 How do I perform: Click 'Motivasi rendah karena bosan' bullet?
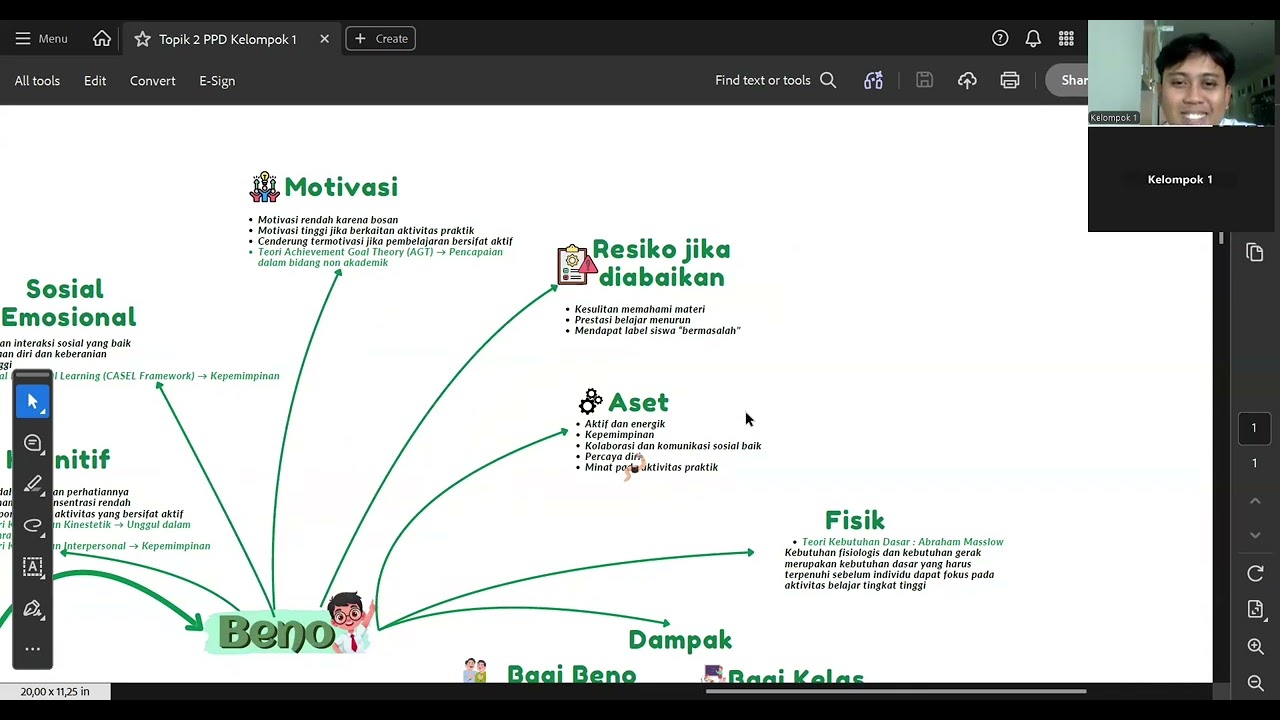[x=328, y=220]
